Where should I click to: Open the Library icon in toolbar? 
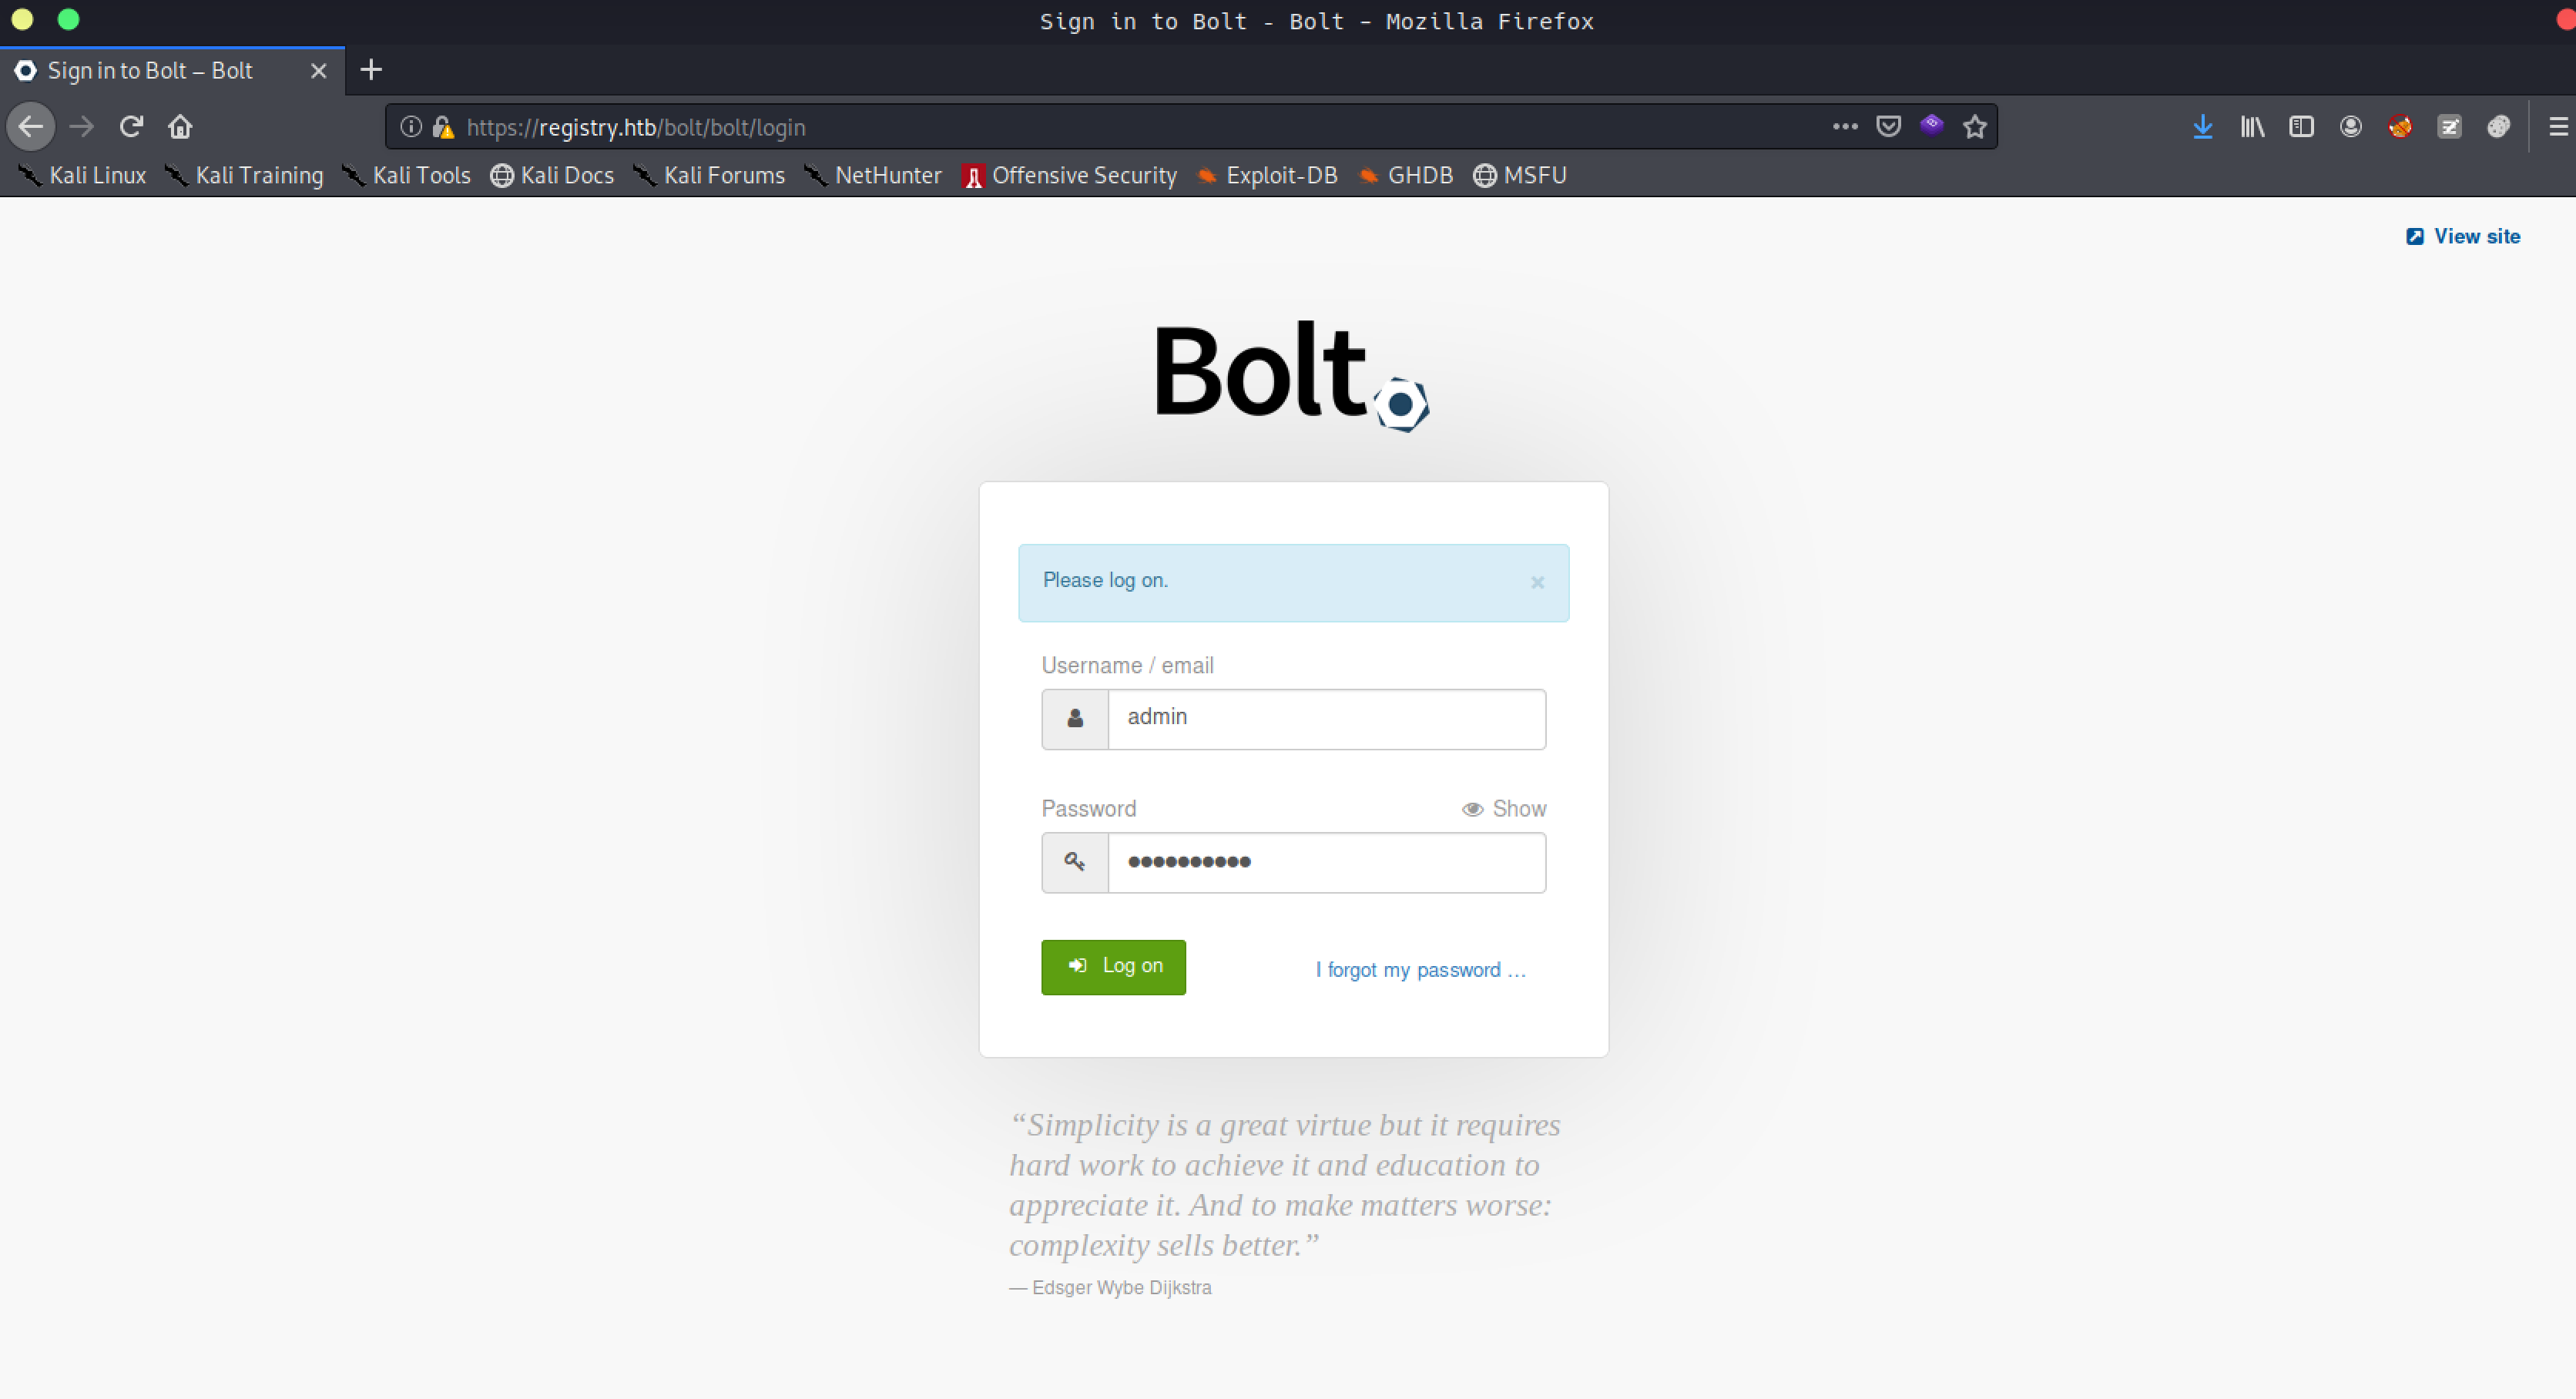(2252, 127)
